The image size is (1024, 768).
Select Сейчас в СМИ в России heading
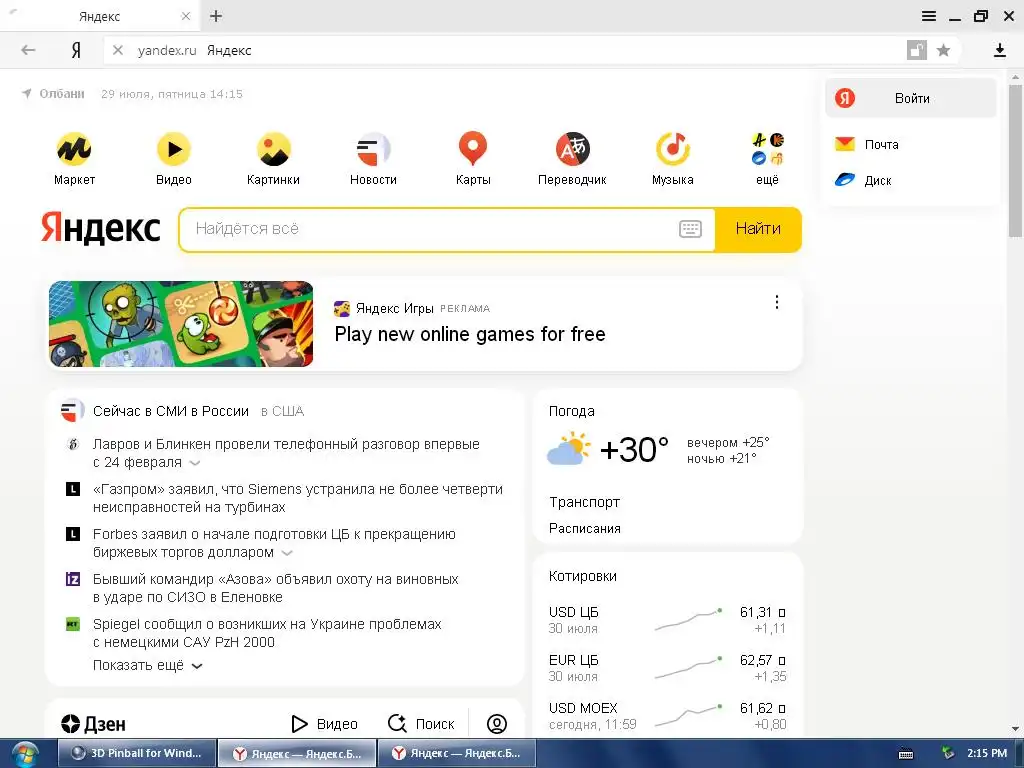point(170,411)
